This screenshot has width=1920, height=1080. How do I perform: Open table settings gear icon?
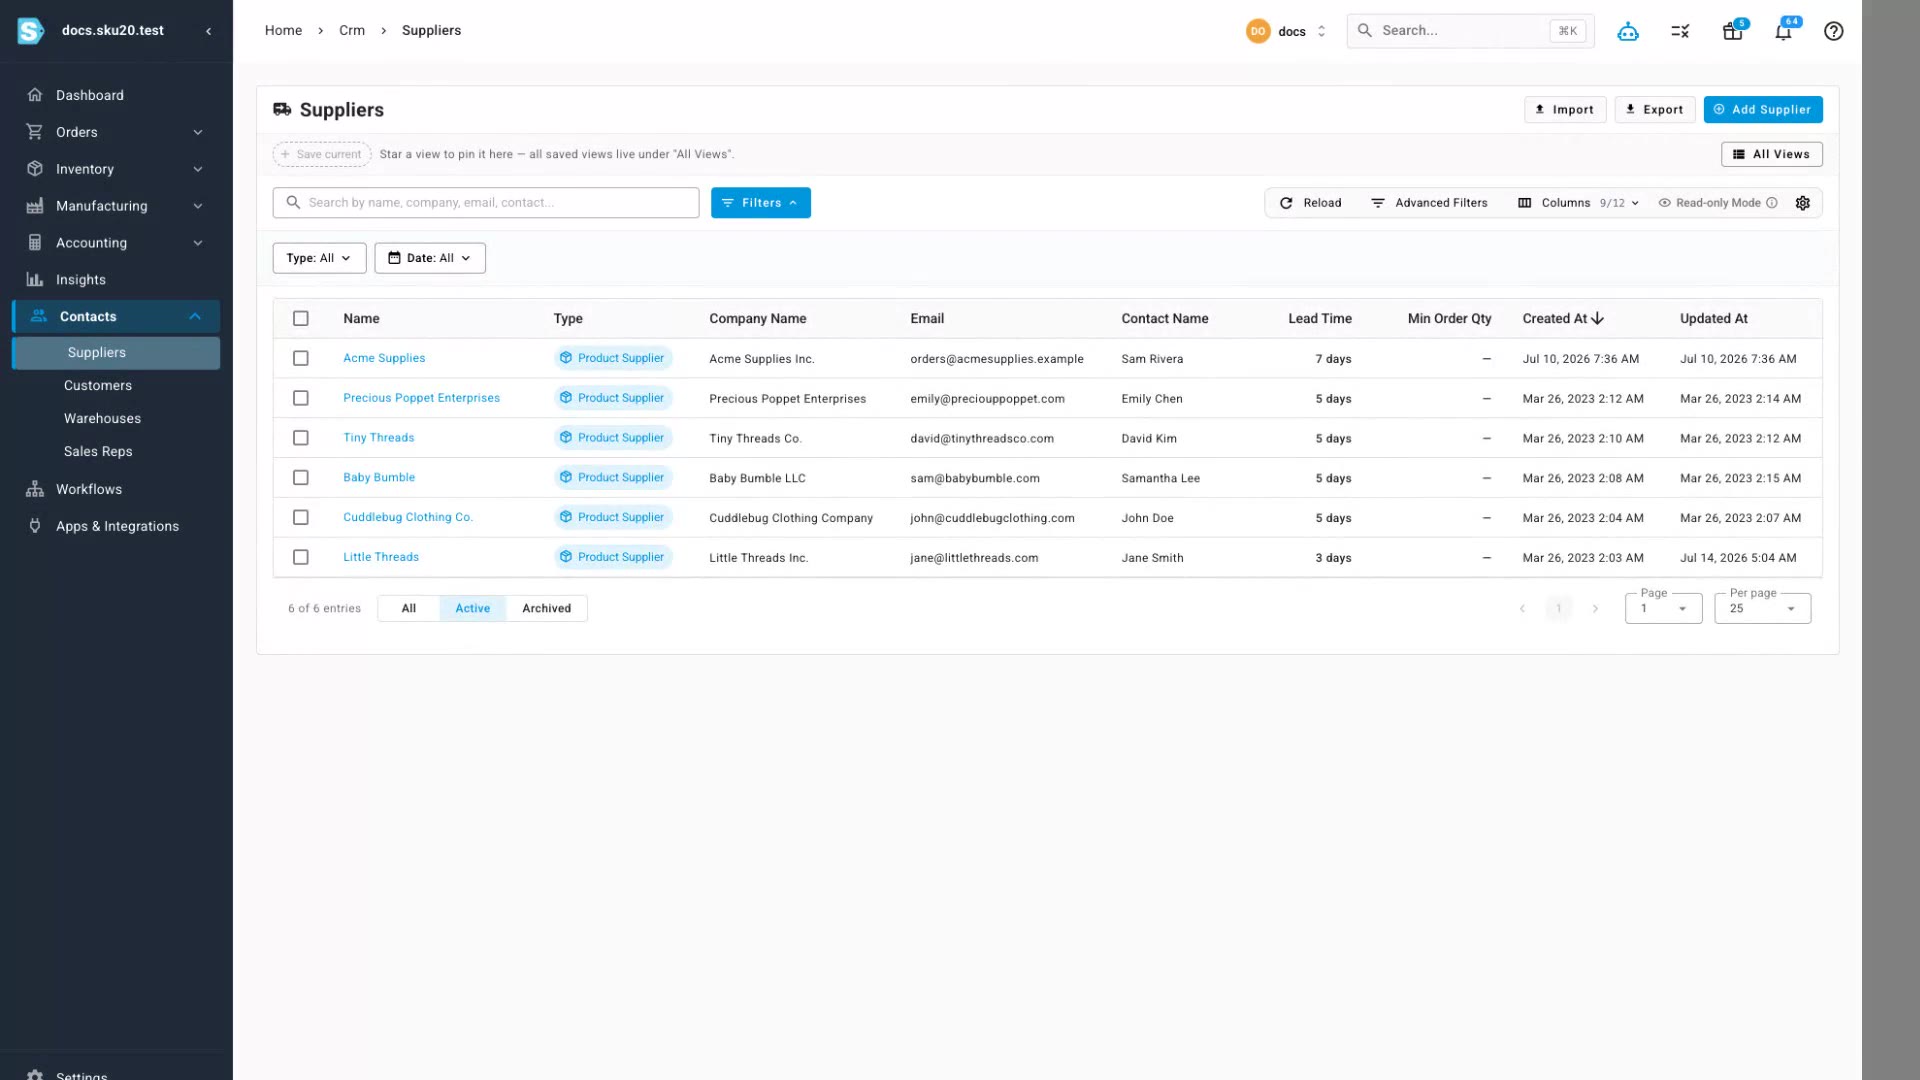pyautogui.click(x=1803, y=203)
